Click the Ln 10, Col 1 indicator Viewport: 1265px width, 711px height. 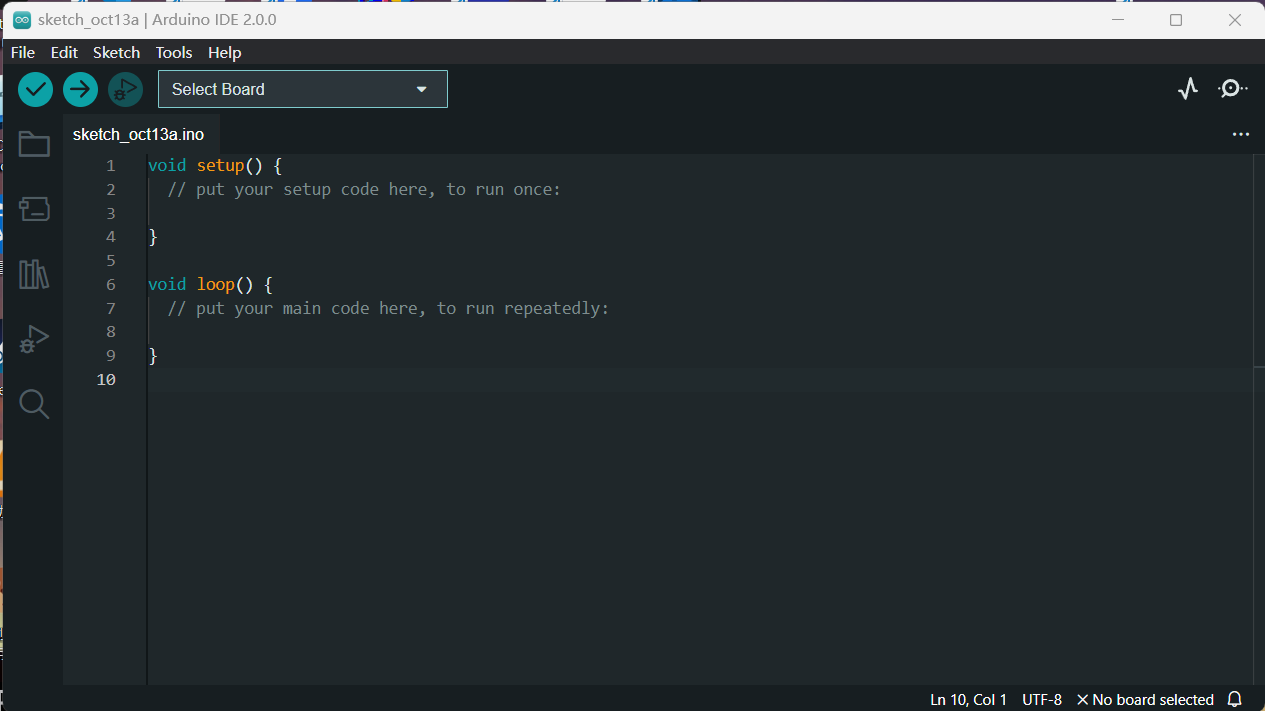click(x=969, y=699)
